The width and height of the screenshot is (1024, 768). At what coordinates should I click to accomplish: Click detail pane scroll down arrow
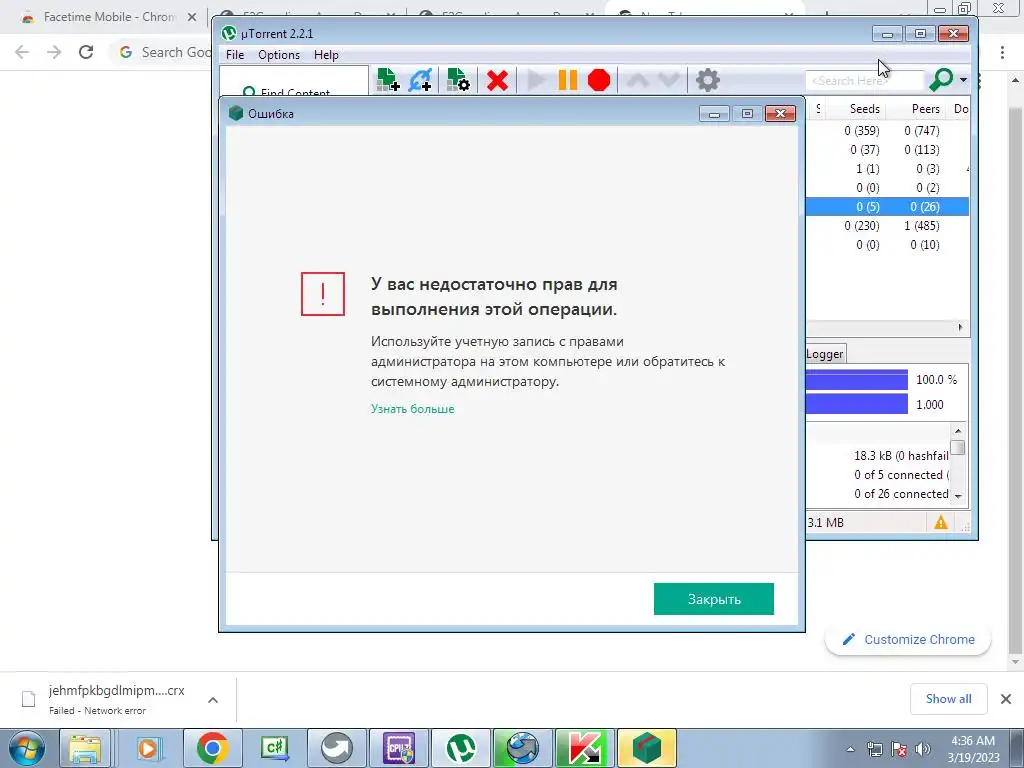958,496
